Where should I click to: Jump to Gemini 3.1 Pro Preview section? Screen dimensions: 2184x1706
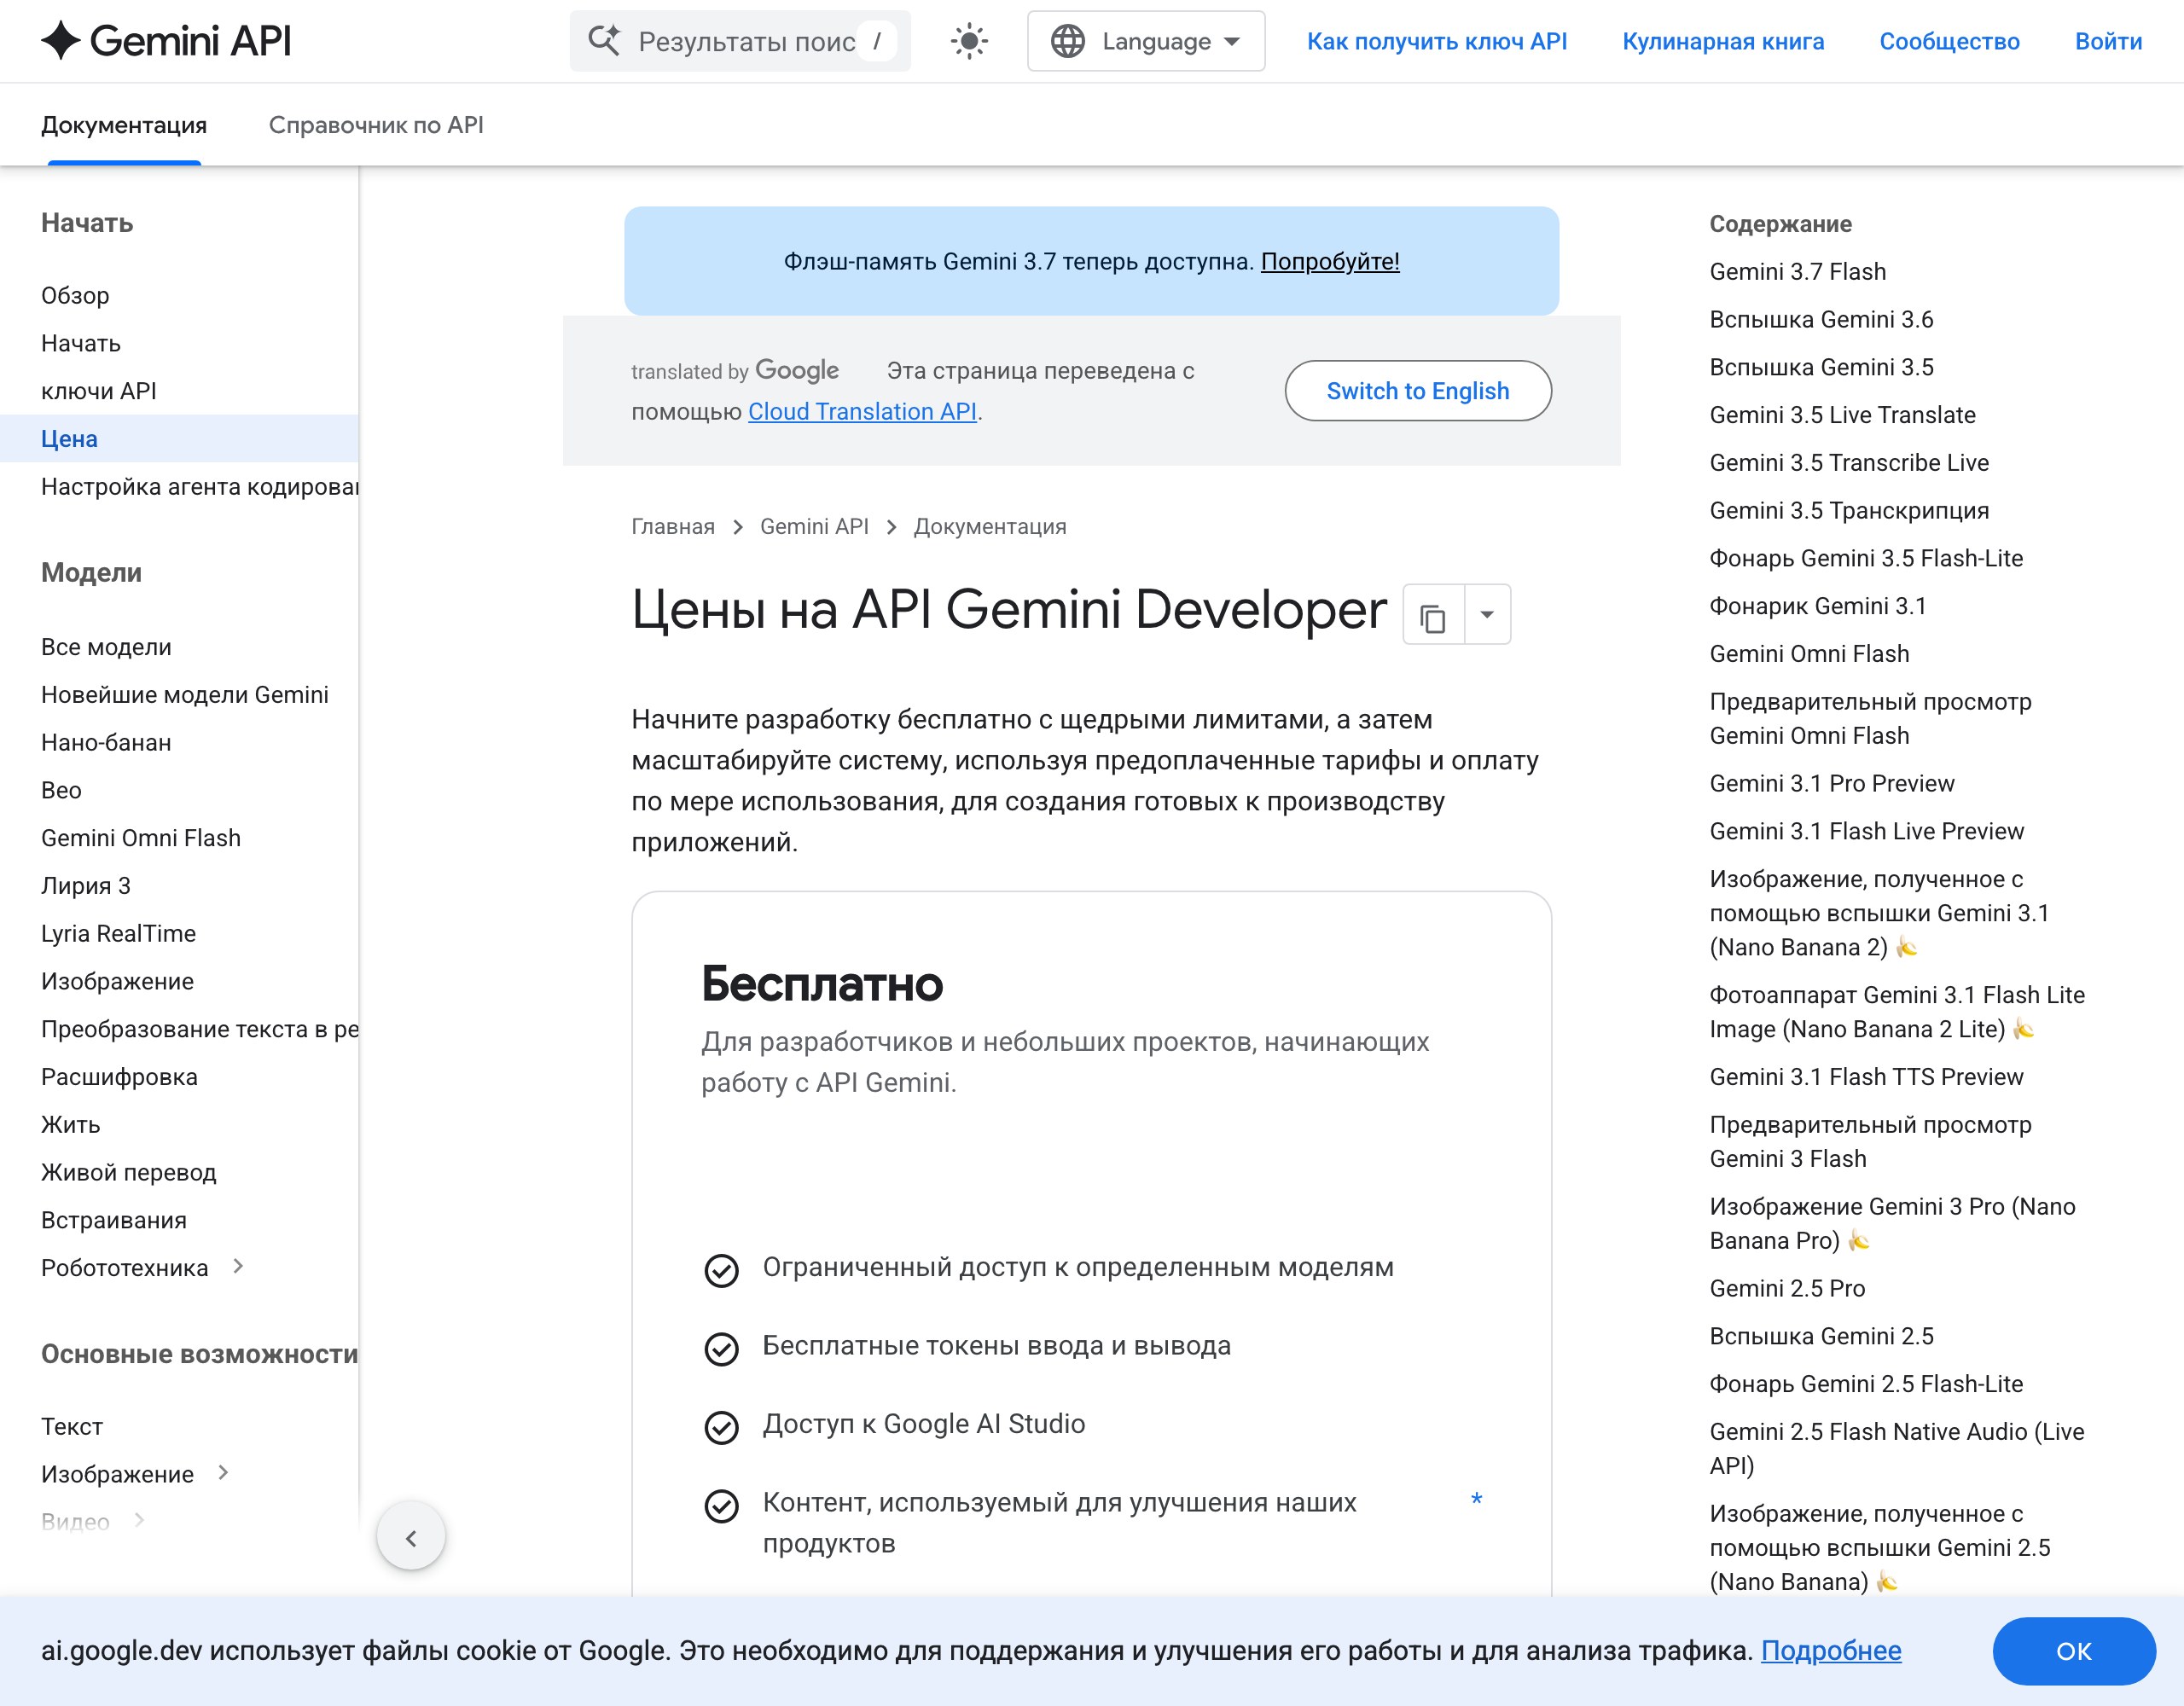click(1832, 784)
